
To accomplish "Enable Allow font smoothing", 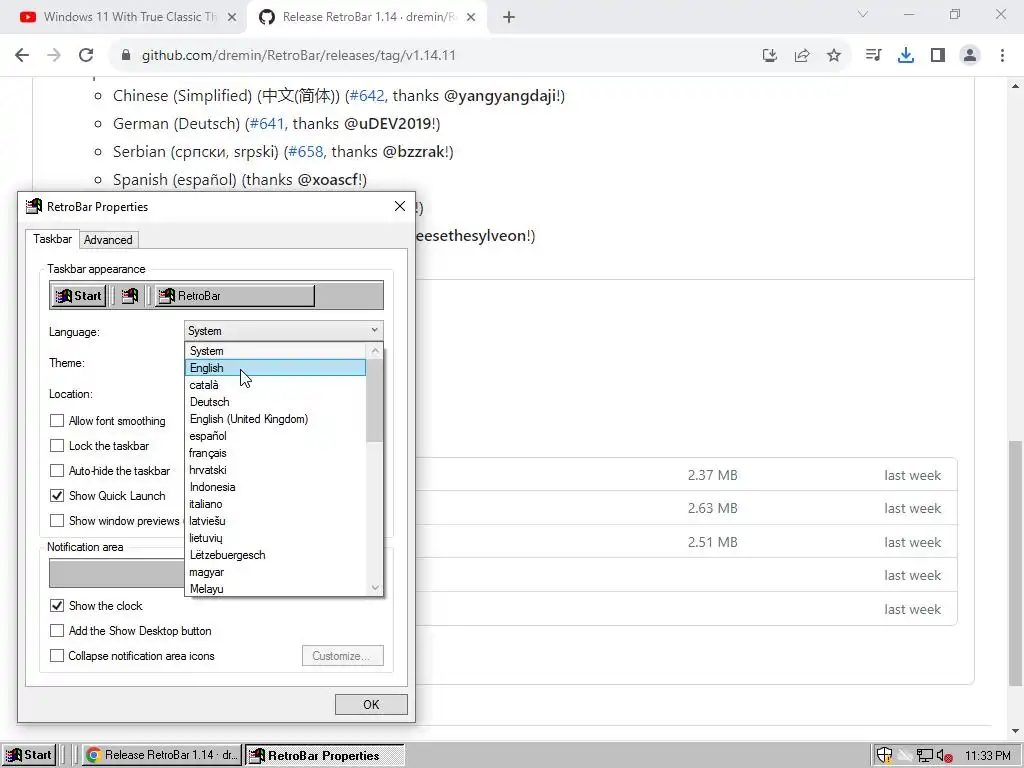I will pyautogui.click(x=57, y=421).
